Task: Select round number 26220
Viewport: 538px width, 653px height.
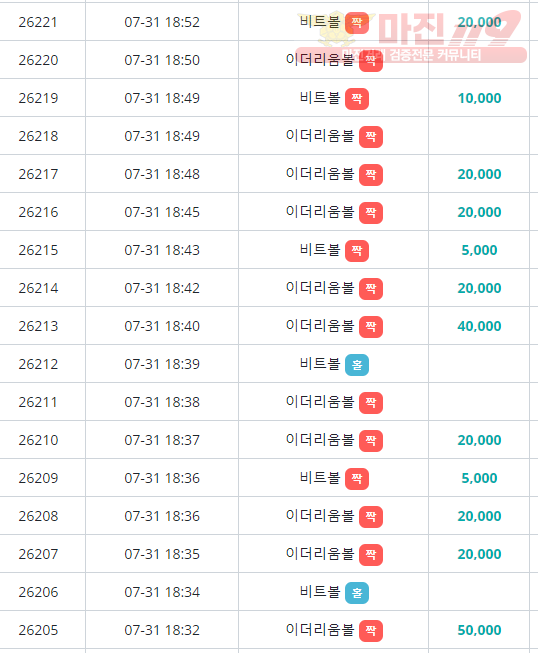Action: (x=38, y=60)
